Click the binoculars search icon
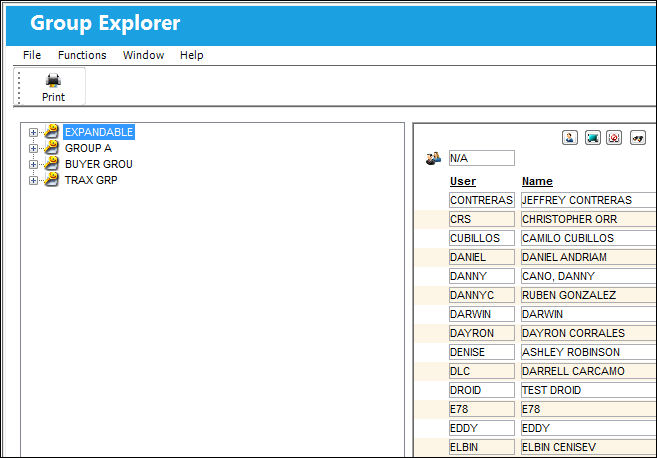 pos(638,137)
